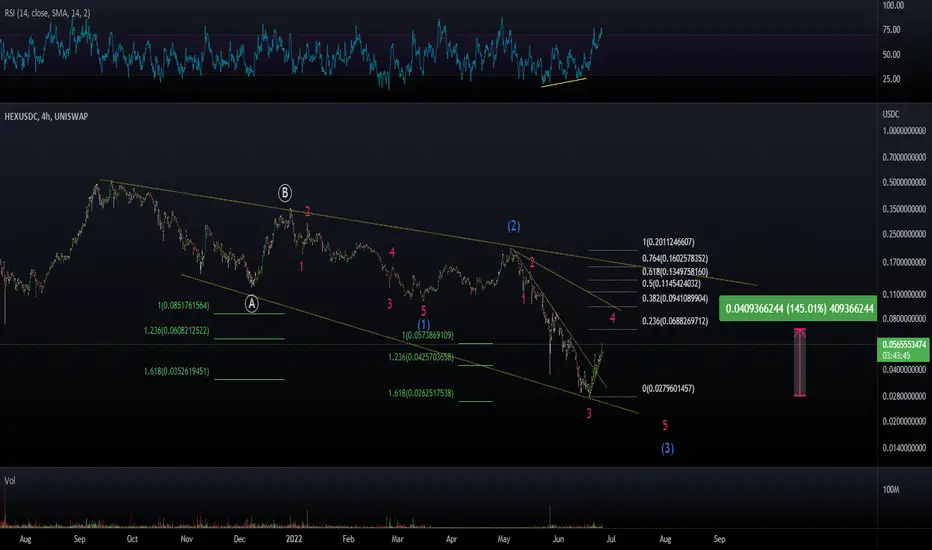
Task: Select the 0.618(0.1349758160) Fibonacci level label
Action: pos(675,272)
